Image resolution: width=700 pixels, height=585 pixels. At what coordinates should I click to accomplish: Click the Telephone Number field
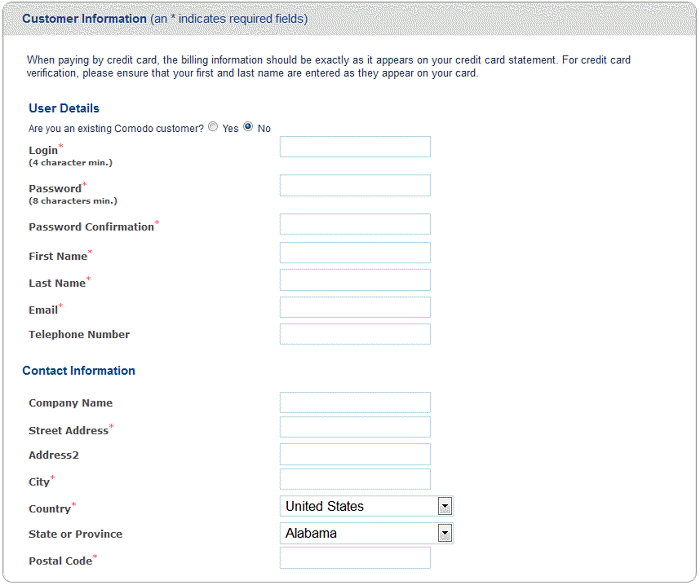(x=355, y=334)
